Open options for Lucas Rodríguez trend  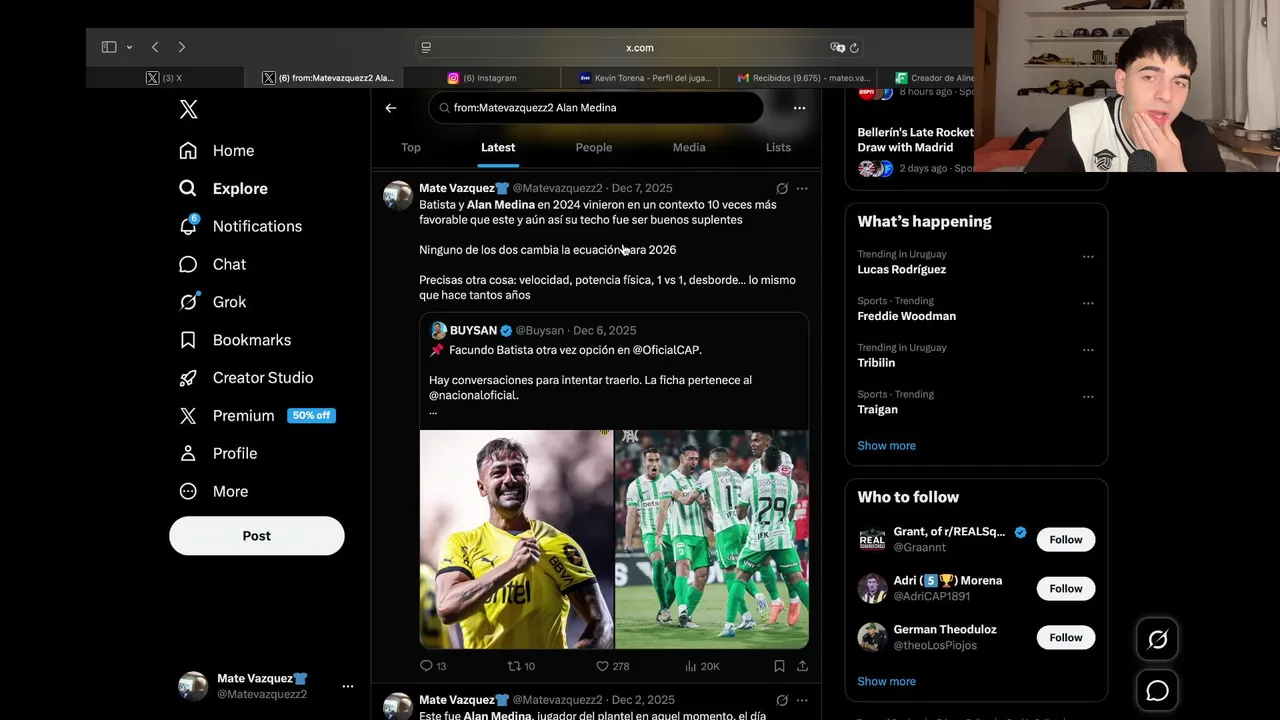point(1088,257)
